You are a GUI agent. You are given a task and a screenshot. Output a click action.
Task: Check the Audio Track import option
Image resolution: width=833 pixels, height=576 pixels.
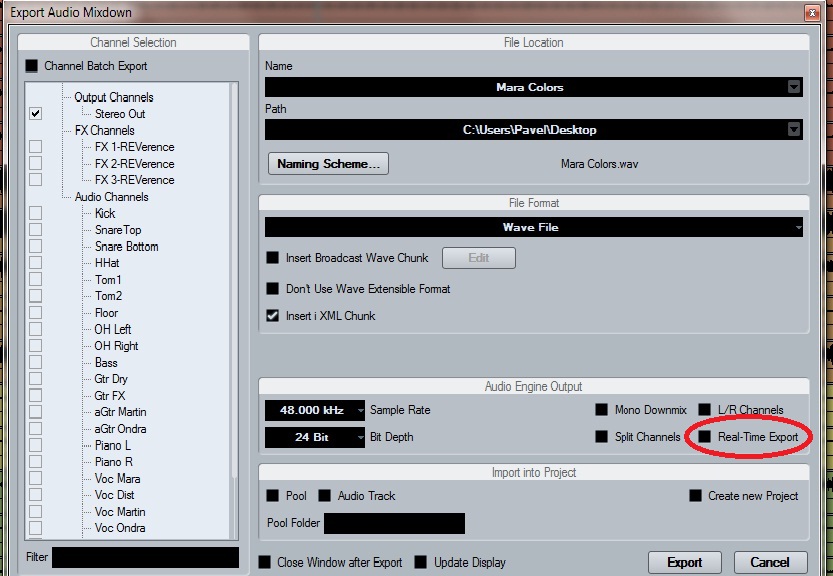[325, 496]
